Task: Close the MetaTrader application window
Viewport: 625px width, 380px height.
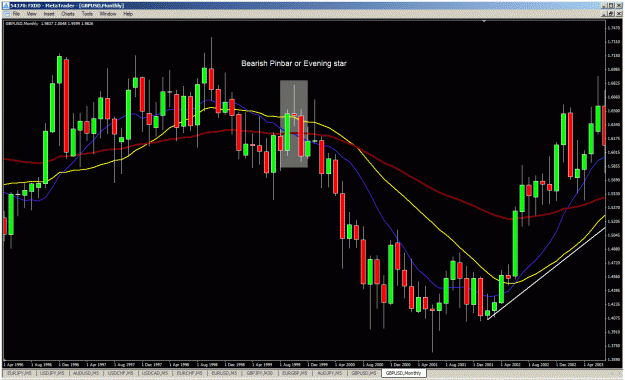Action: [619, 6]
